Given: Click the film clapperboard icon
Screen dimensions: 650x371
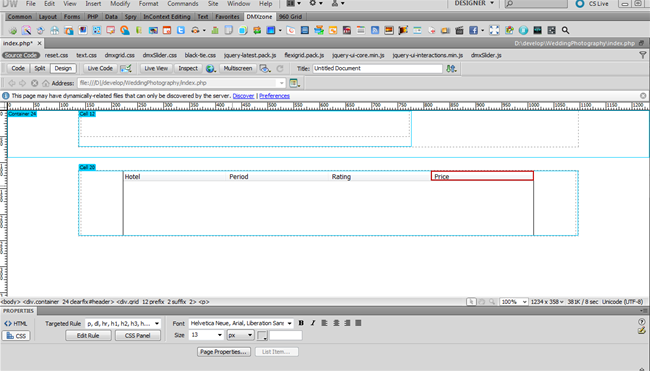Looking at the screenshot, I should coord(459,30).
